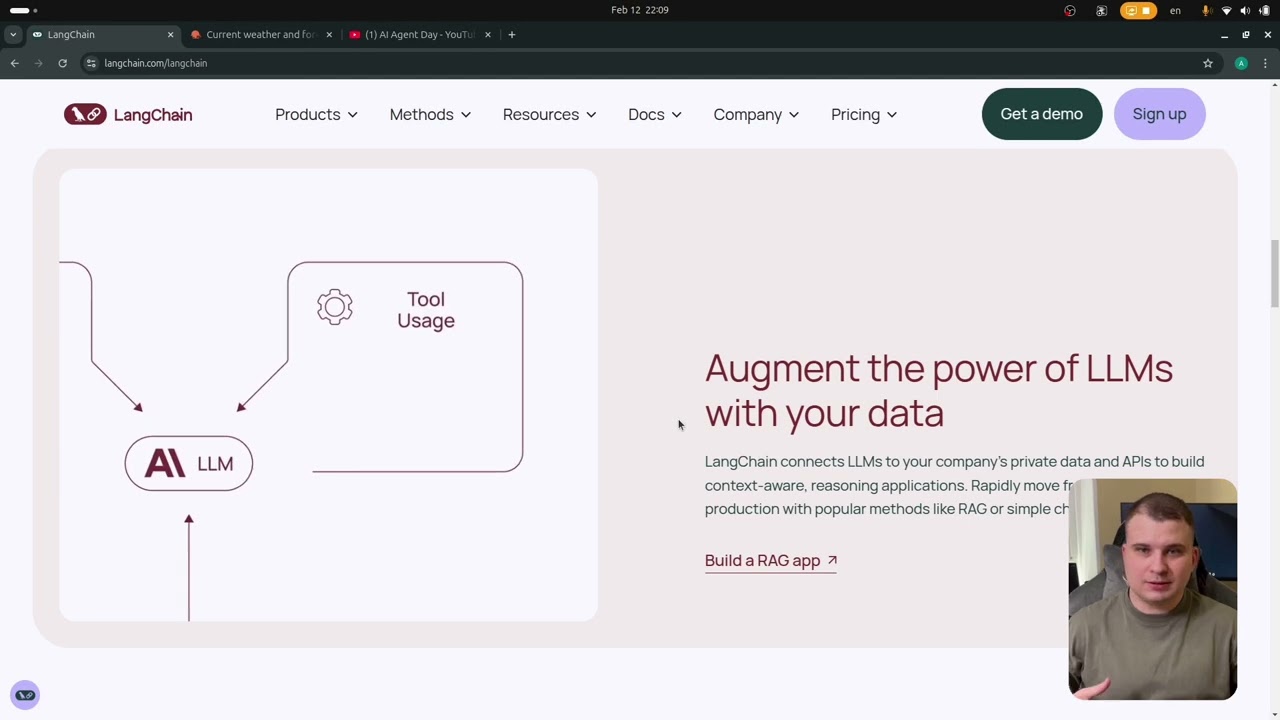
Task: Click the webcam video overlay thumbnail
Action: point(1153,589)
